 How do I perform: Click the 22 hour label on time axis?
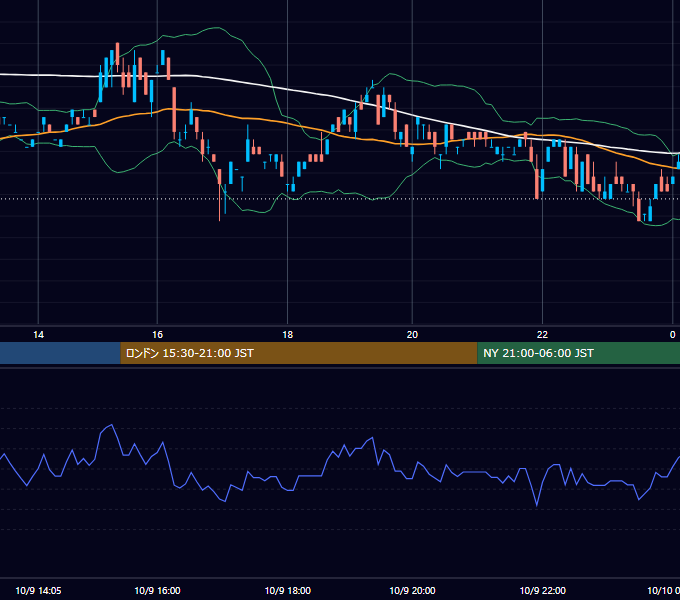542,335
